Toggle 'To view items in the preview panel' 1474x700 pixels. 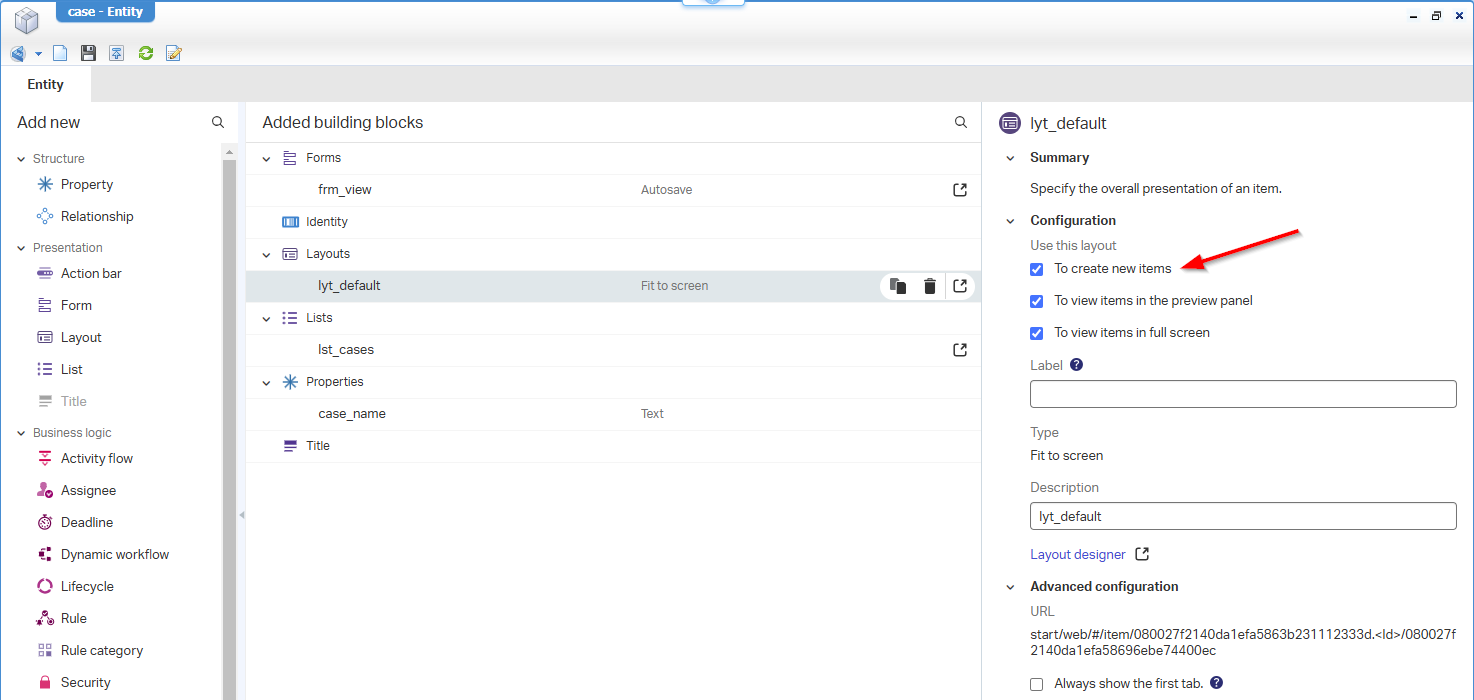coord(1037,301)
